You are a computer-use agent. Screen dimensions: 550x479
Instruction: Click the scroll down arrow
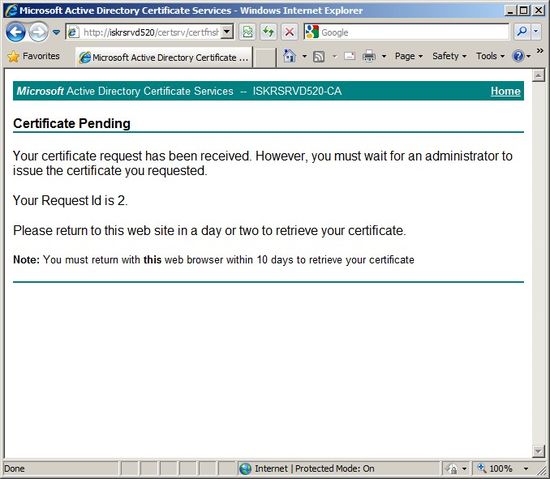538,451
